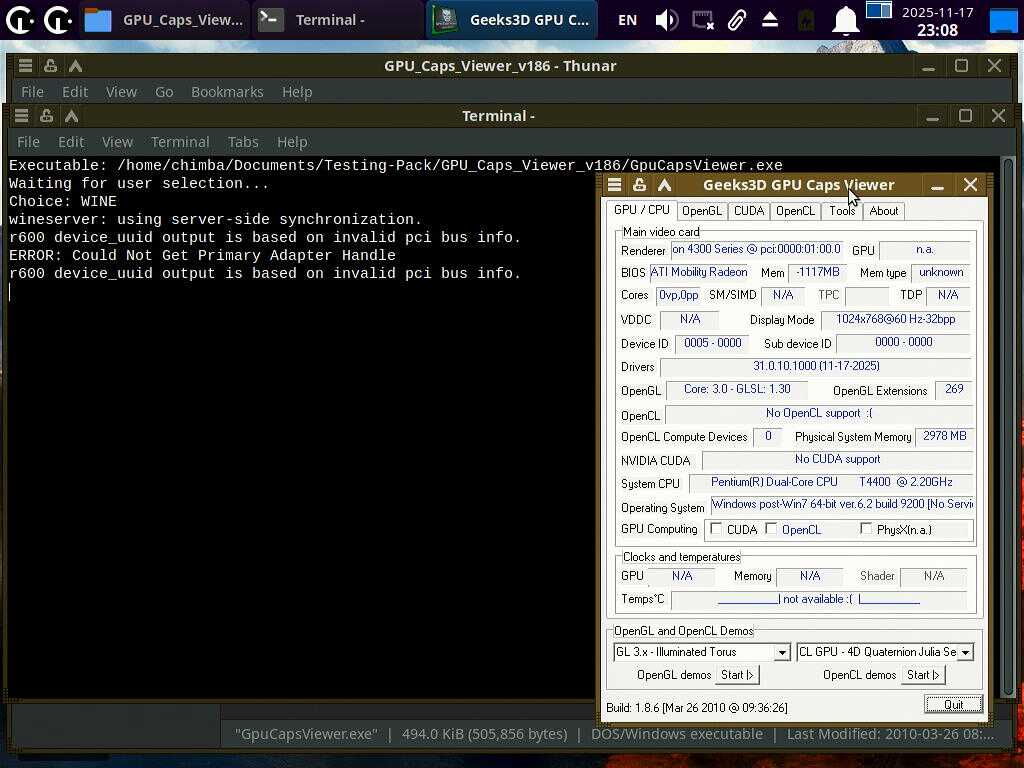The image size is (1024, 768).
Task: Open Thunar window menu hamburger icon
Action: click(x=25, y=65)
